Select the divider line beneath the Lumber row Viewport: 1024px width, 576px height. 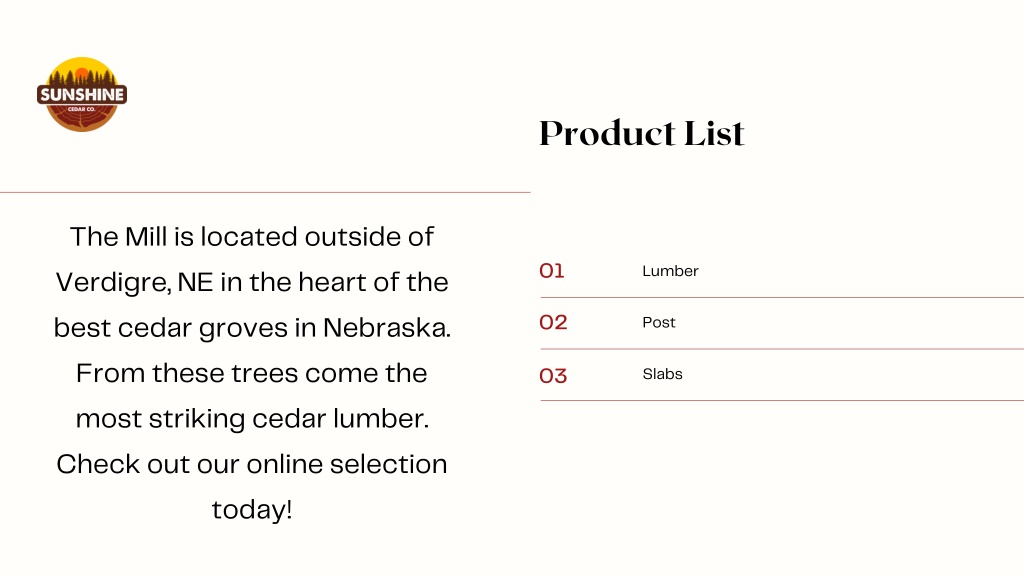pyautogui.click(x=782, y=297)
